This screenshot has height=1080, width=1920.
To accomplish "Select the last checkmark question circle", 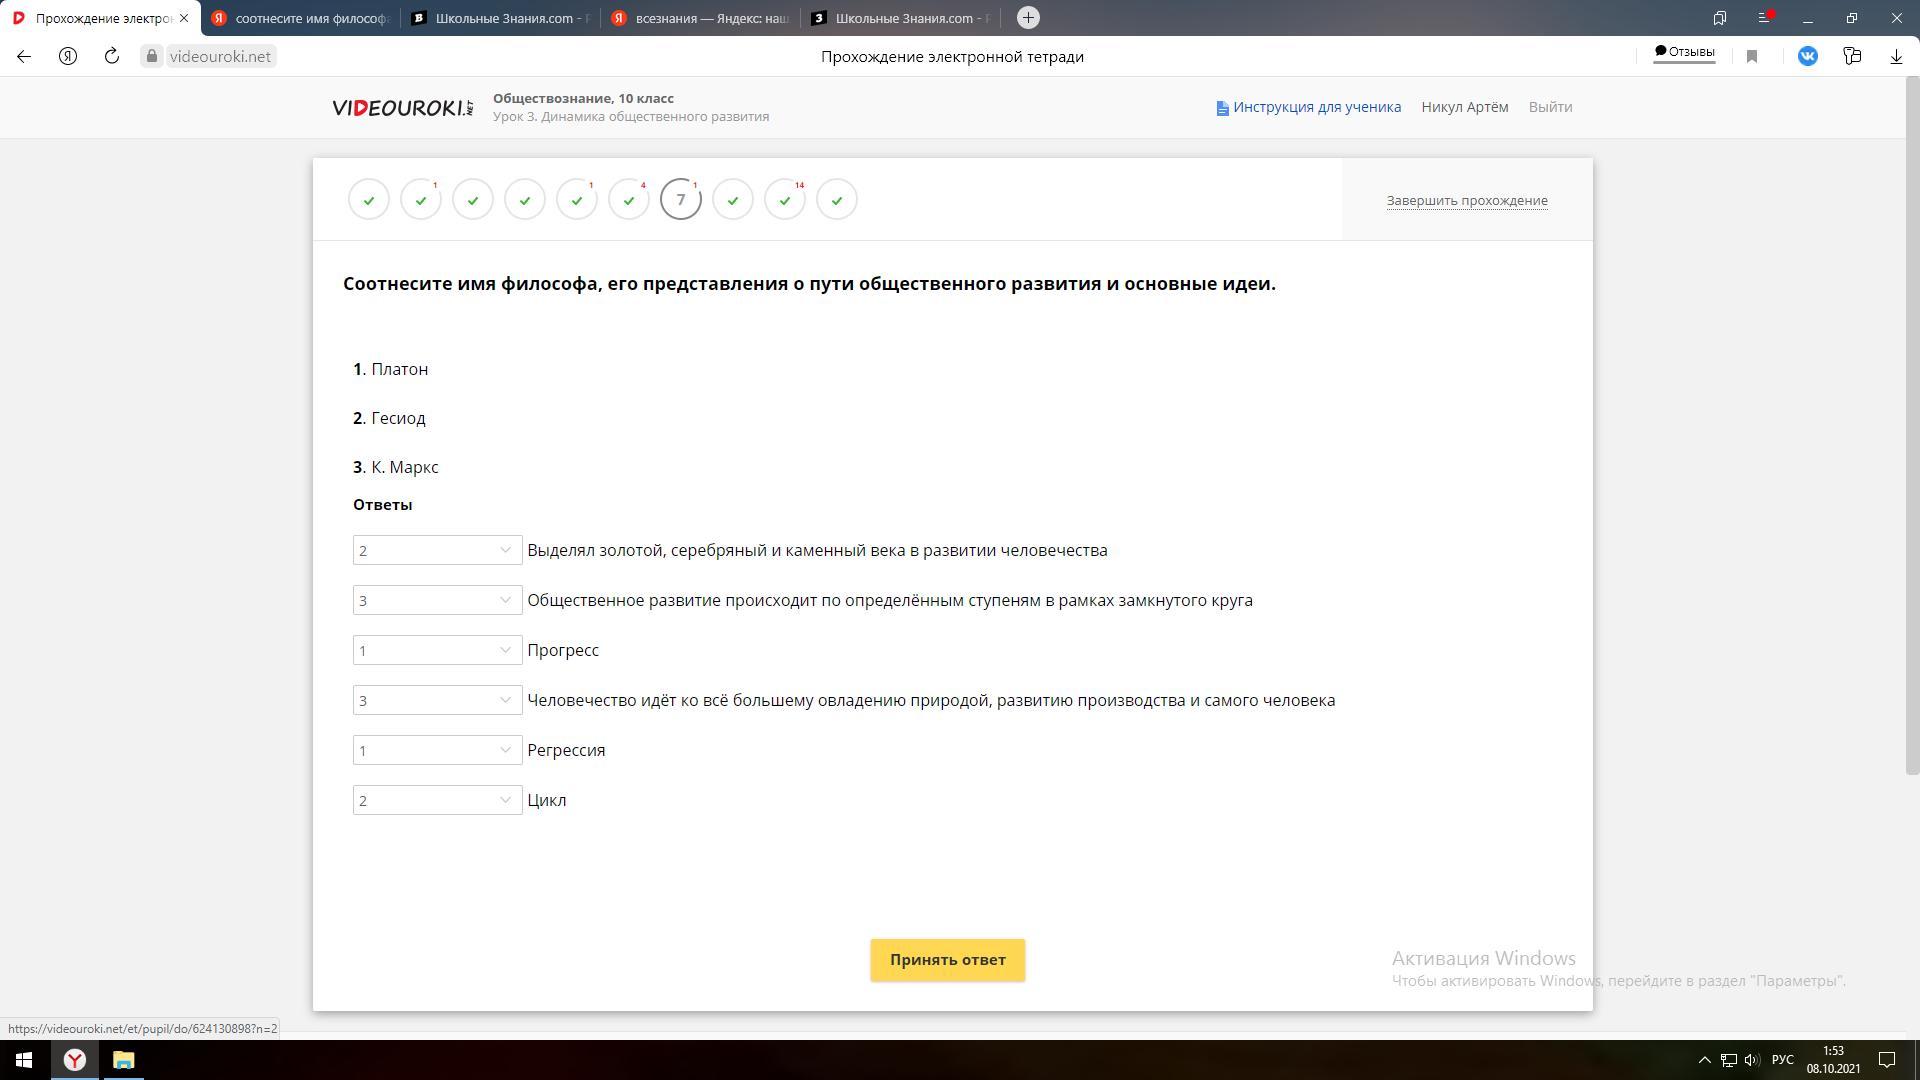I will click(x=837, y=199).
